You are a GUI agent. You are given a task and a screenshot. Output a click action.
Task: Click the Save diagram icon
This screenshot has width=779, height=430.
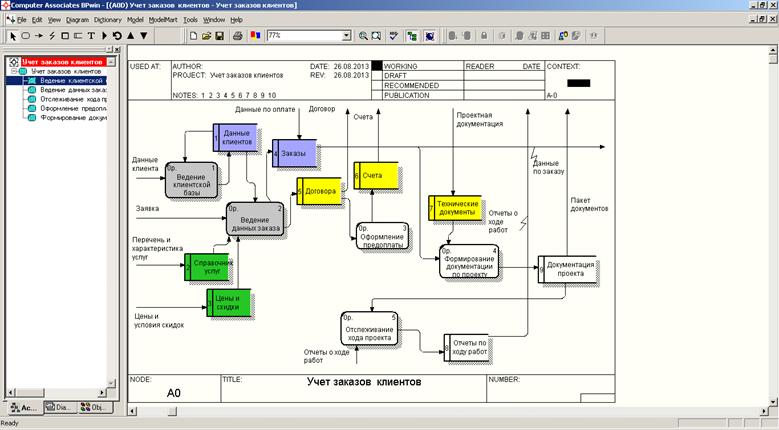pyautogui.click(x=219, y=36)
